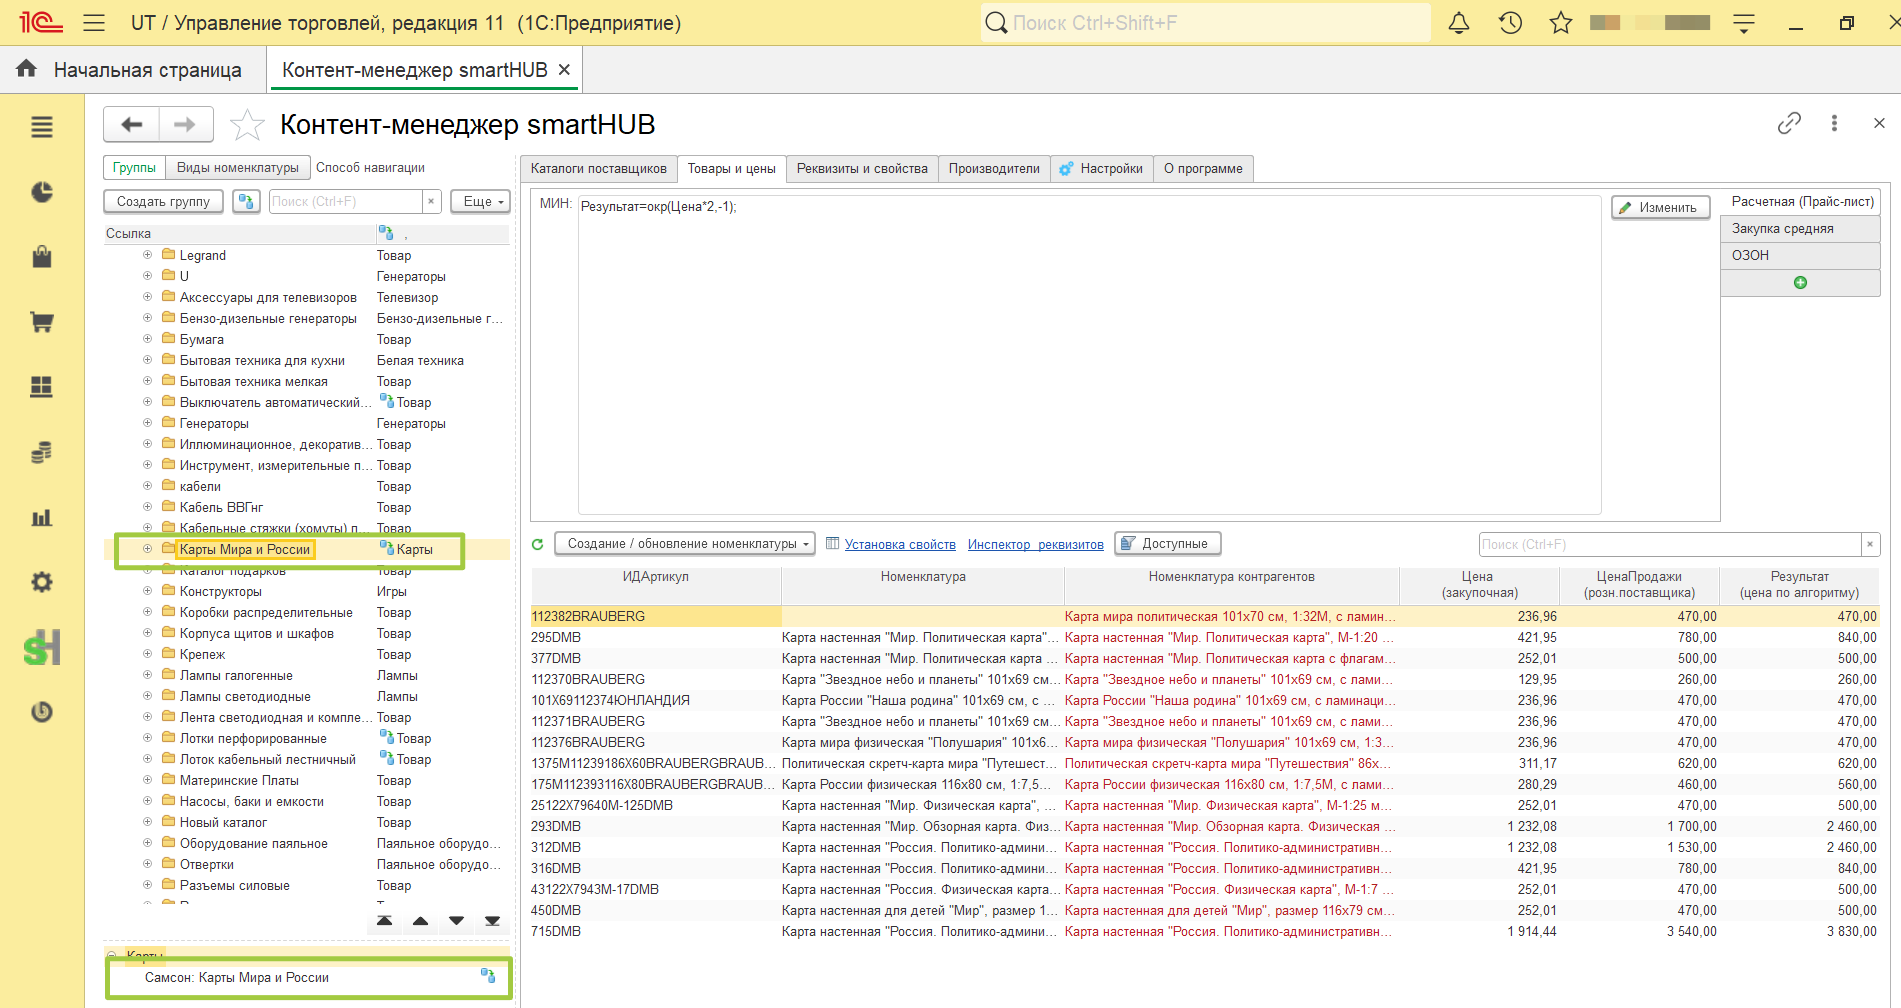Click the smartHUB green sidebar icon

[x=42, y=648]
